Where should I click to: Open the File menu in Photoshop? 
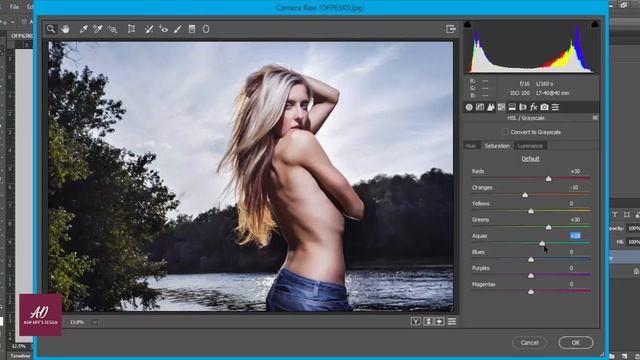click(14, 7)
